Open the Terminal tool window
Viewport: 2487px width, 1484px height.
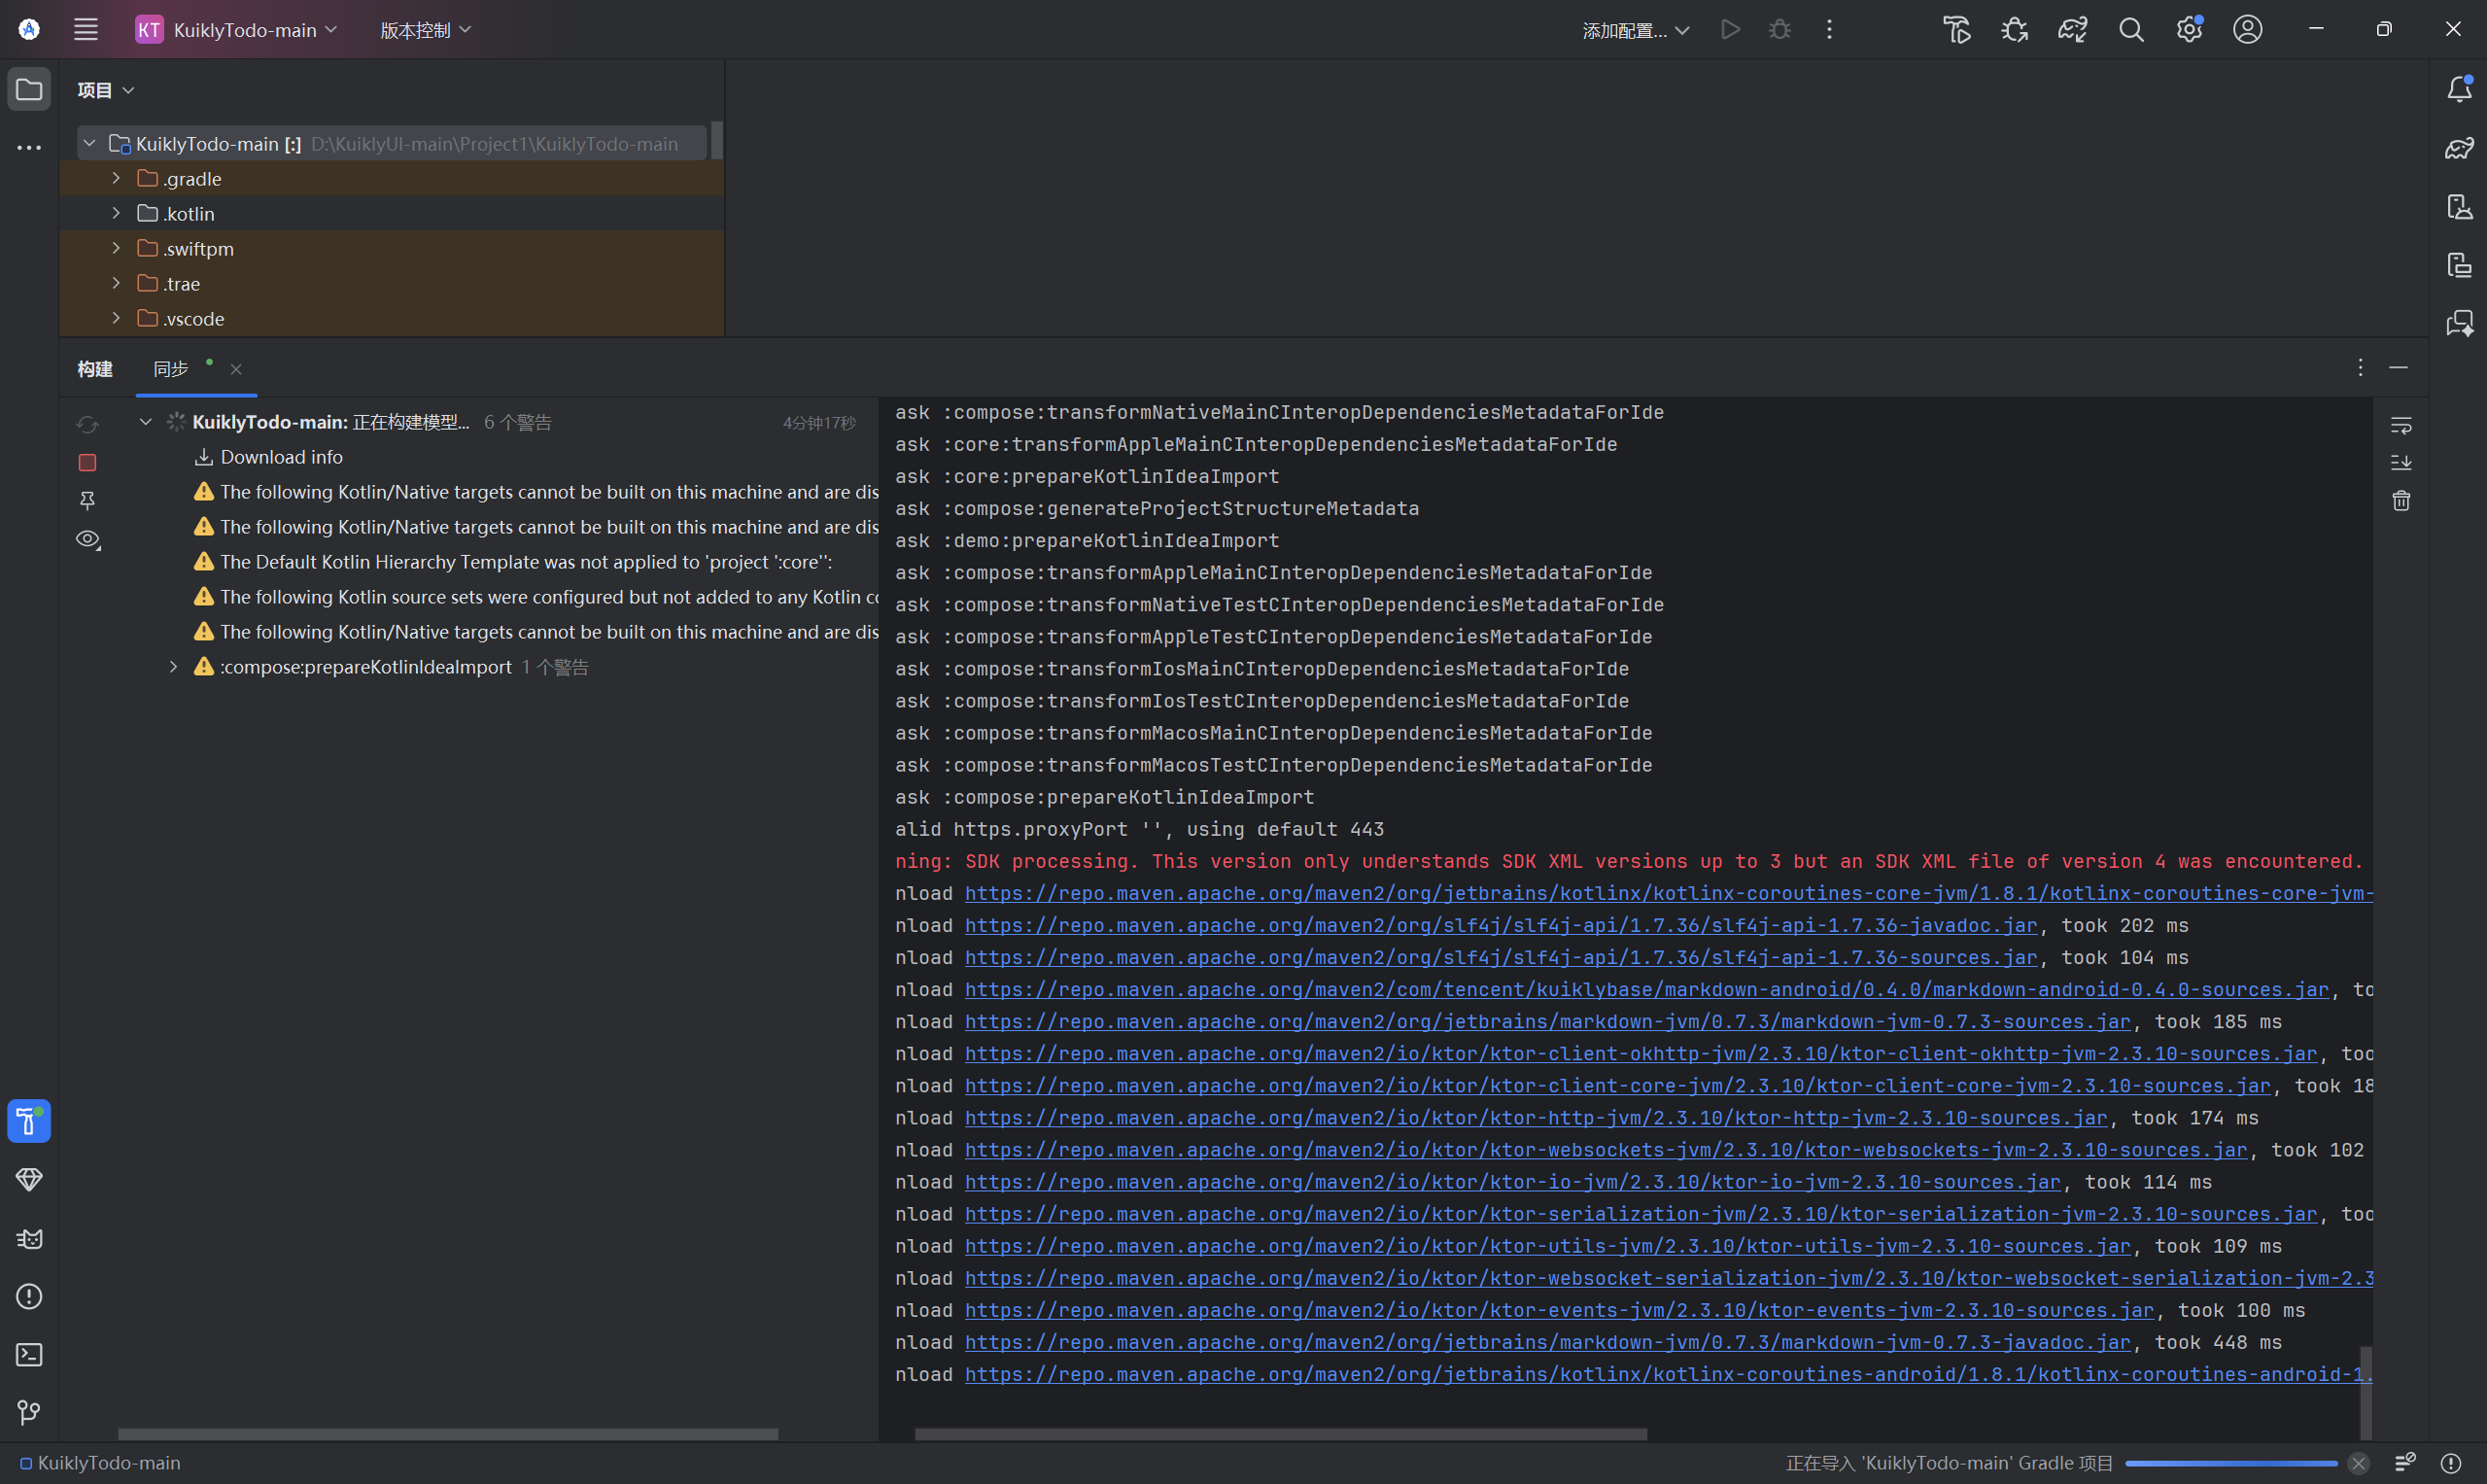pyautogui.click(x=29, y=1354)
